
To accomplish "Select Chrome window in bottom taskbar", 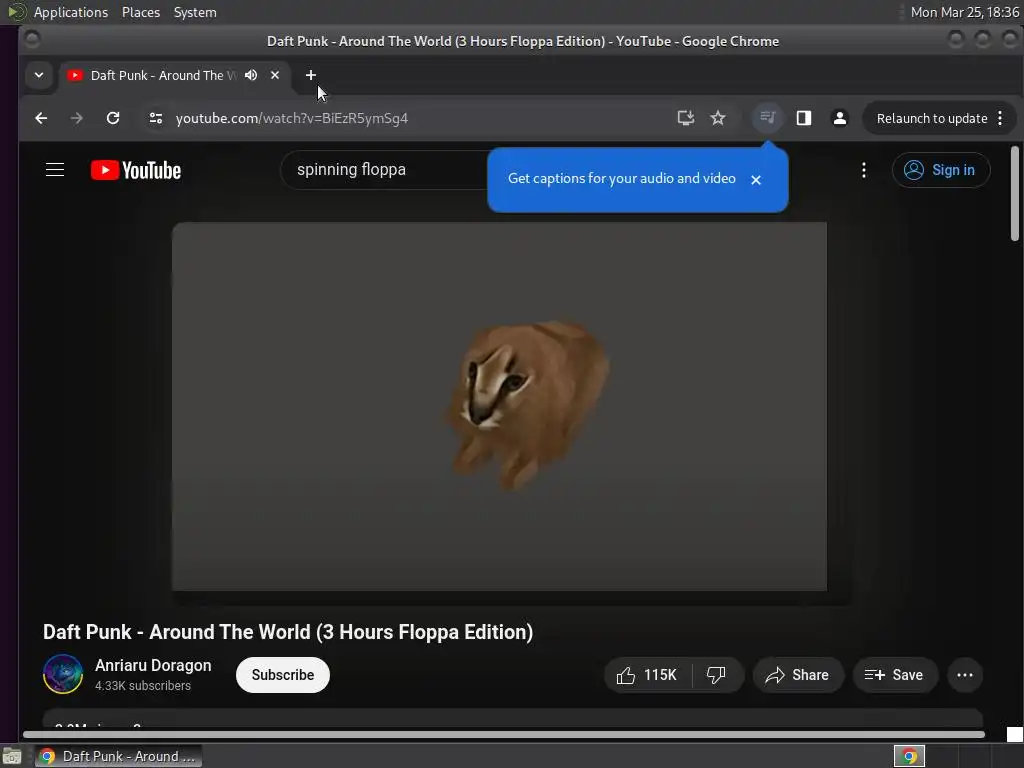I will click(118, 756).
